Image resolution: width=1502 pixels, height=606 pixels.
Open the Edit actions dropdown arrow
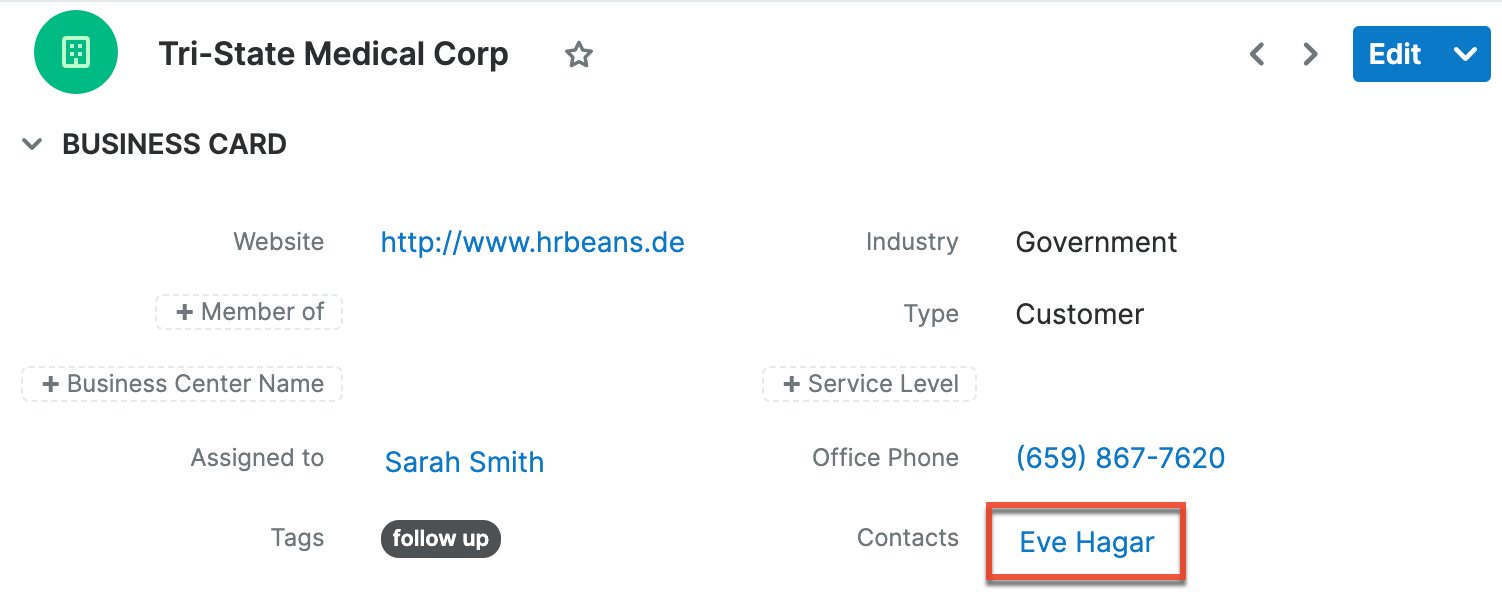(x=1465, y=54)
